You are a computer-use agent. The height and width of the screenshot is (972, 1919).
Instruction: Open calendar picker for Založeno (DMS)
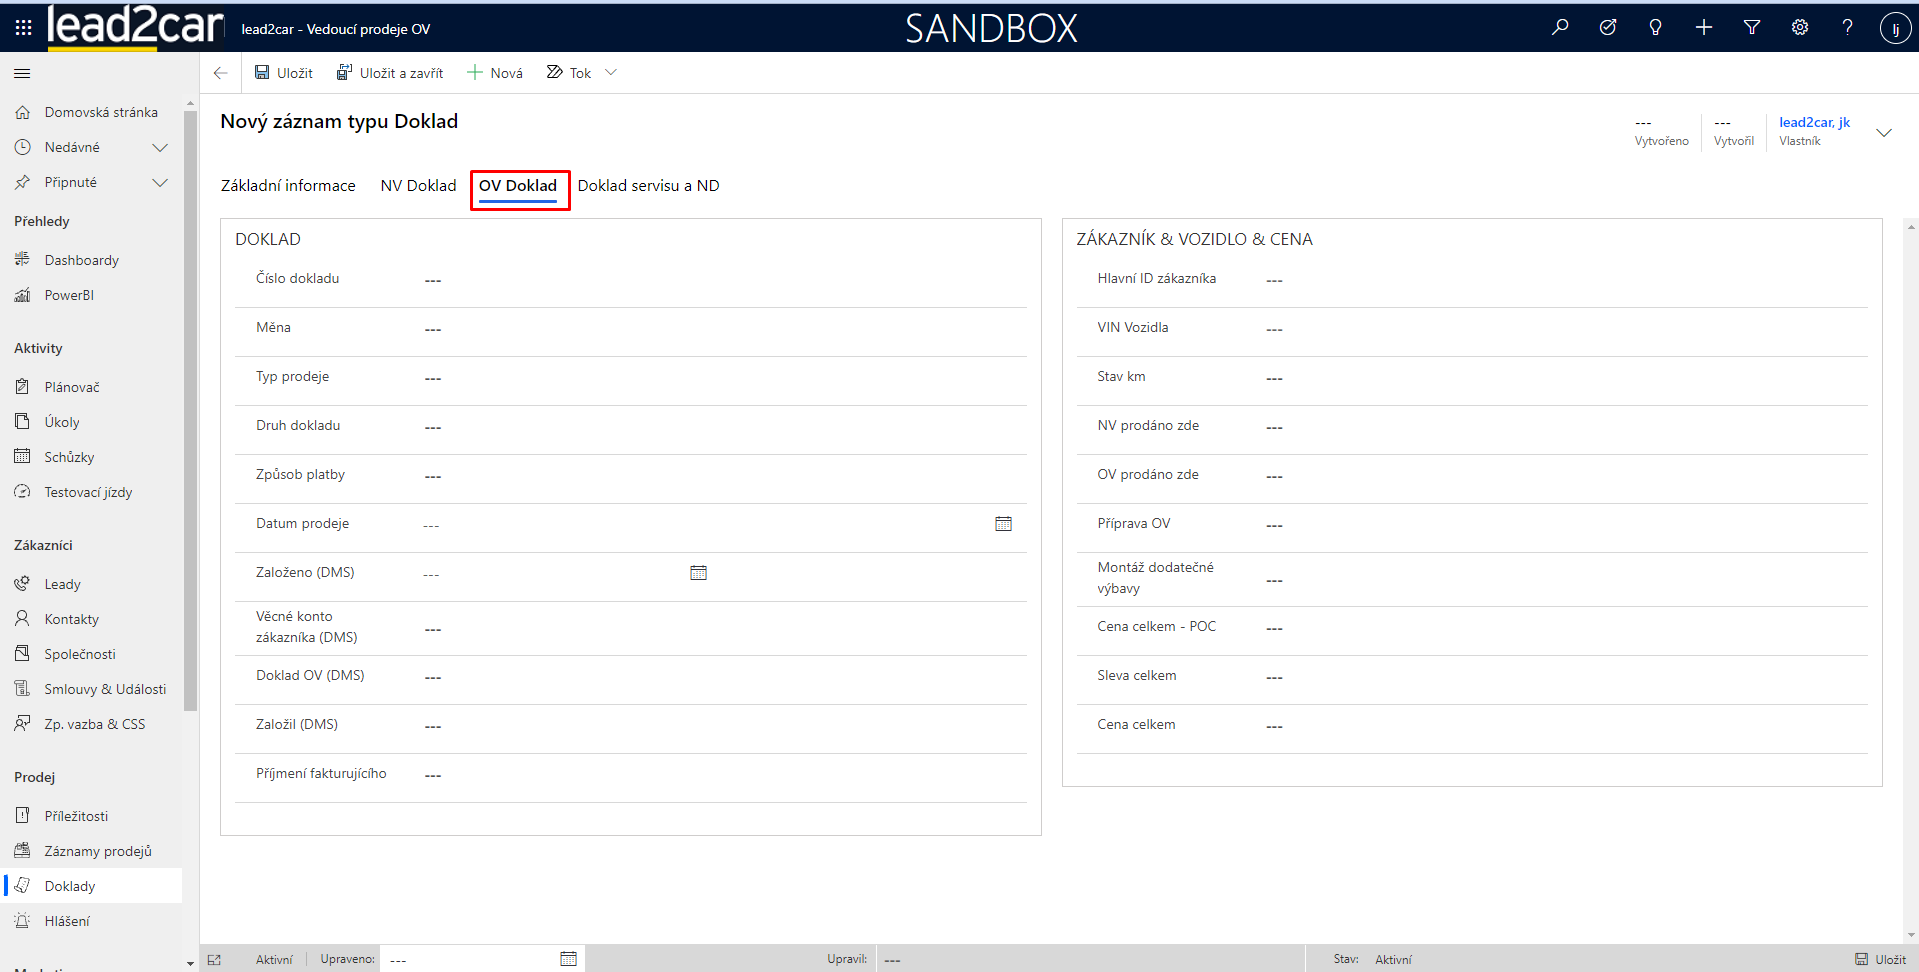tap(698, 573)
